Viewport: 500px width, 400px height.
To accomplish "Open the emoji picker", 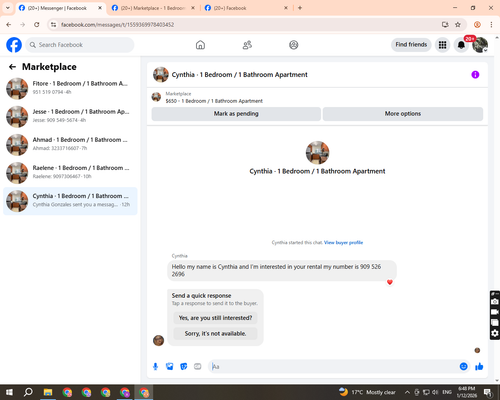I will tap(463, 367).
